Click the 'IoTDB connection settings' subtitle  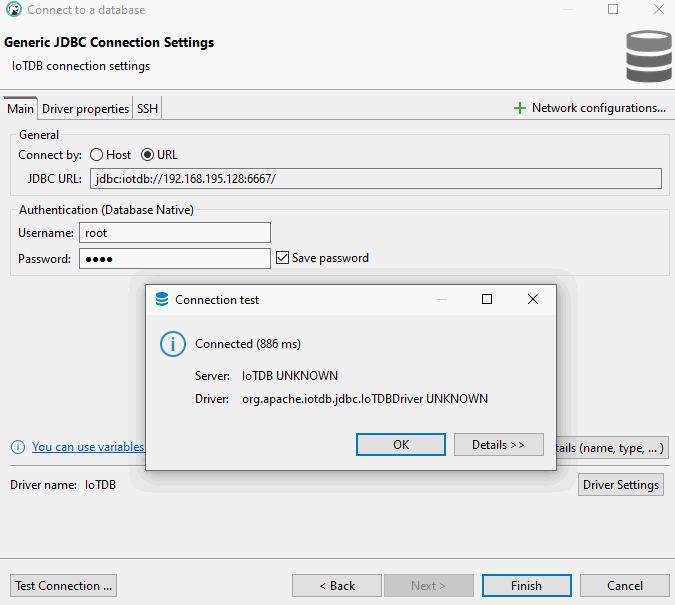click(x=81, y=66)
